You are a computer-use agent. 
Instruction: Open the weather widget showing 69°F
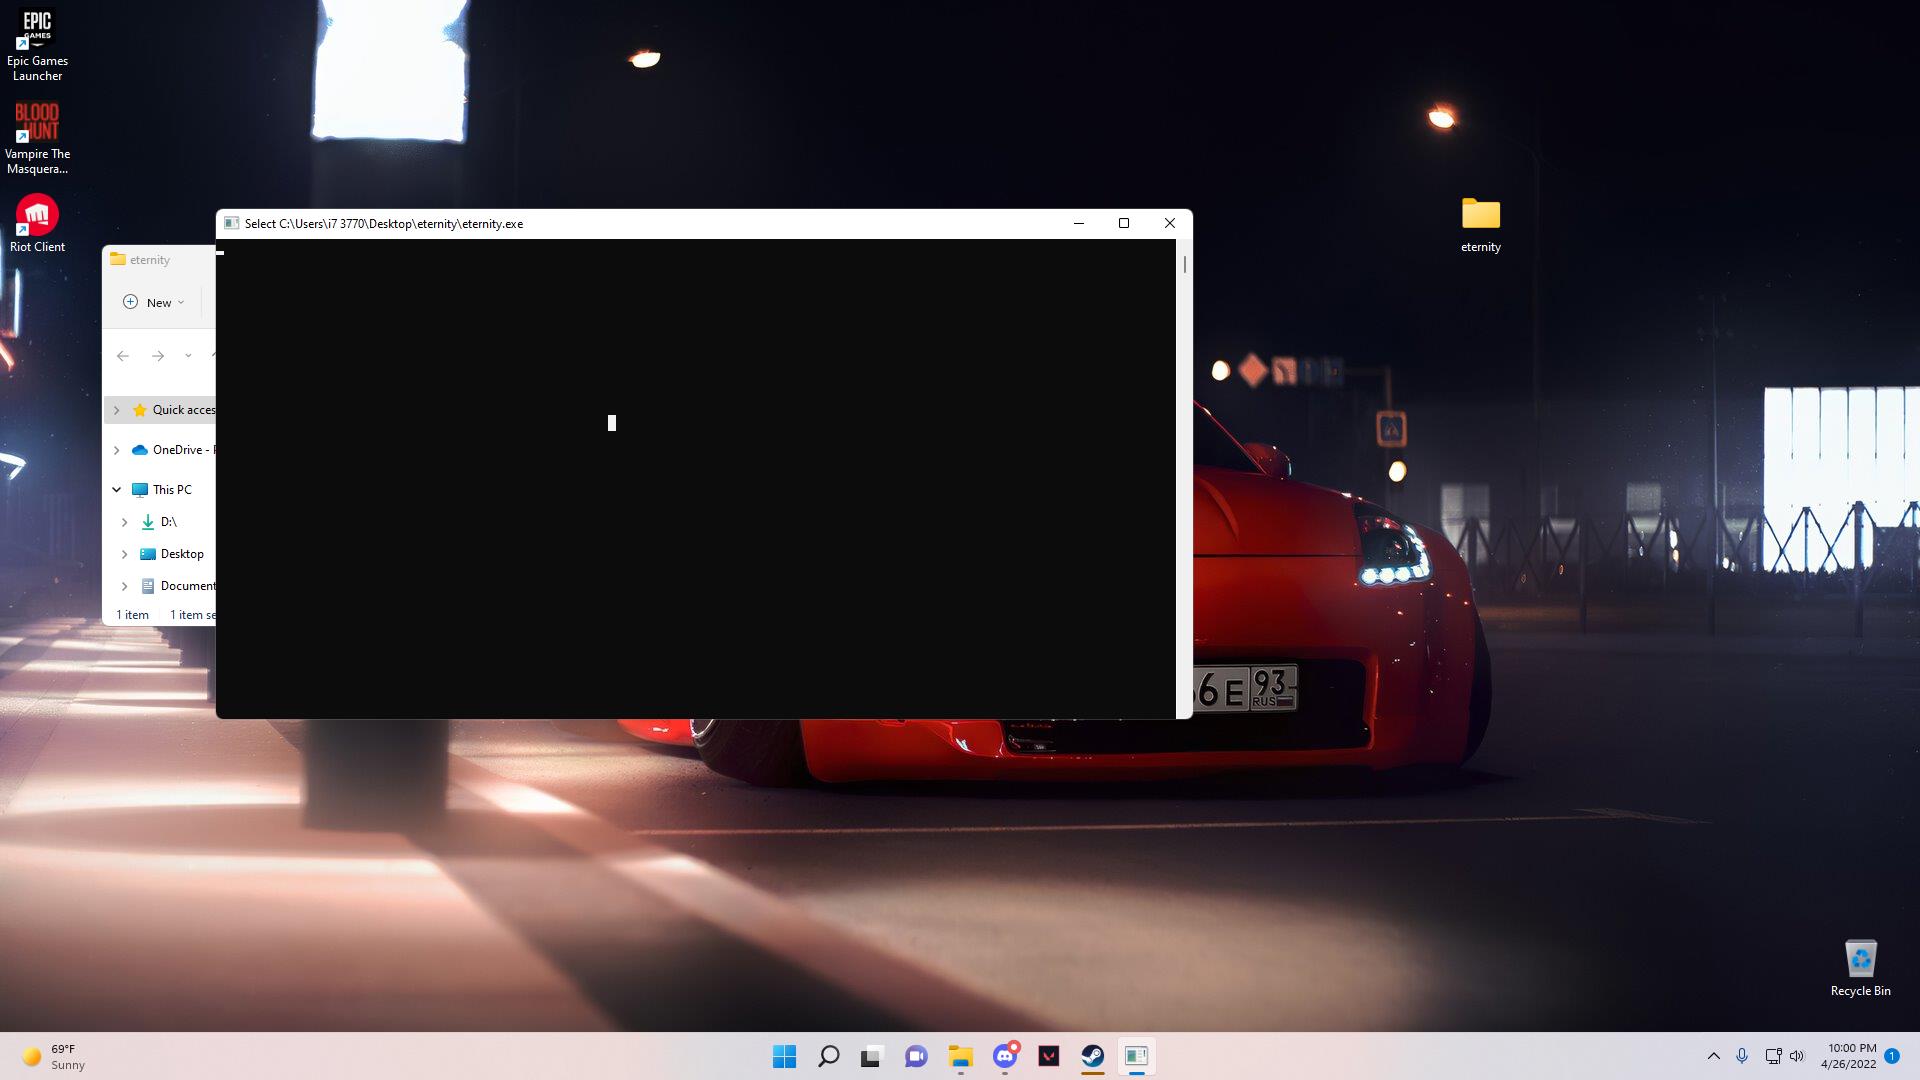(x=55, y=1056)
